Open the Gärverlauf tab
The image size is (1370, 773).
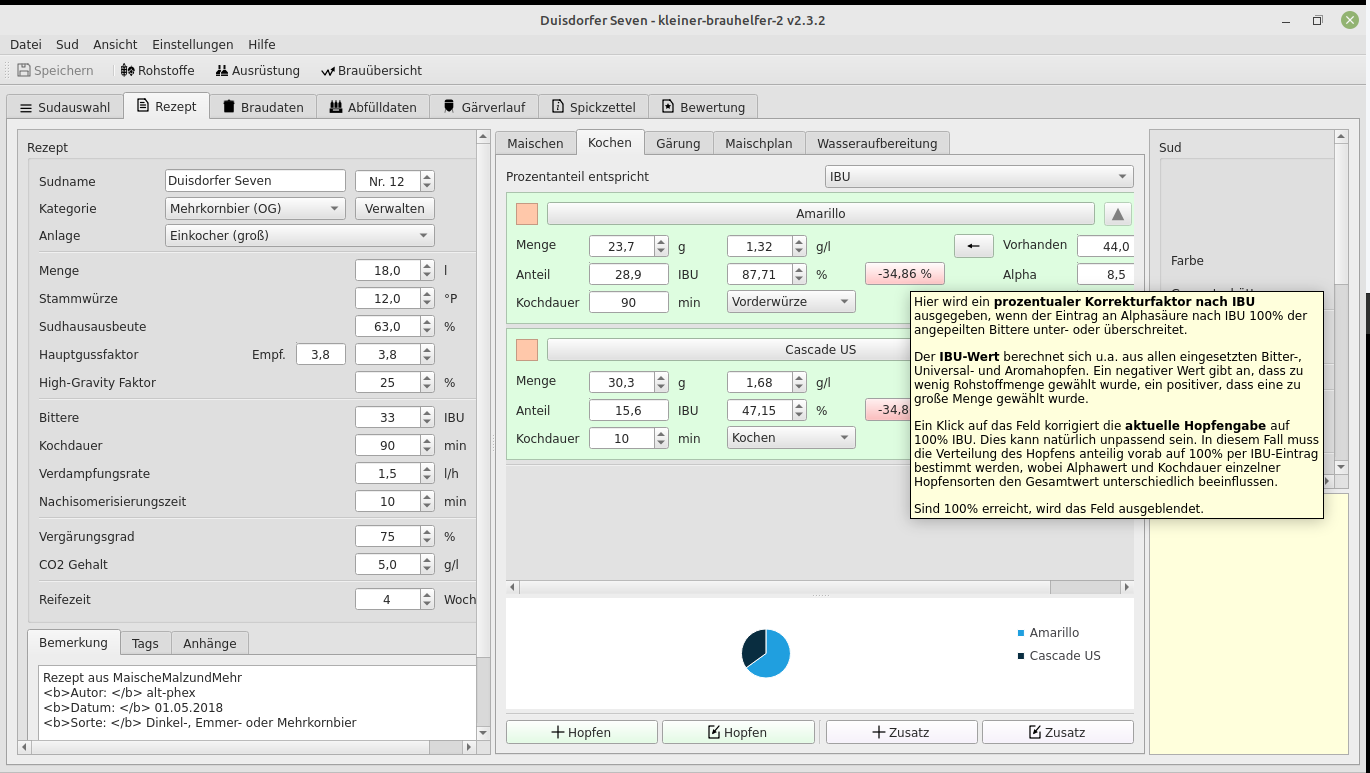click(483, 107)
